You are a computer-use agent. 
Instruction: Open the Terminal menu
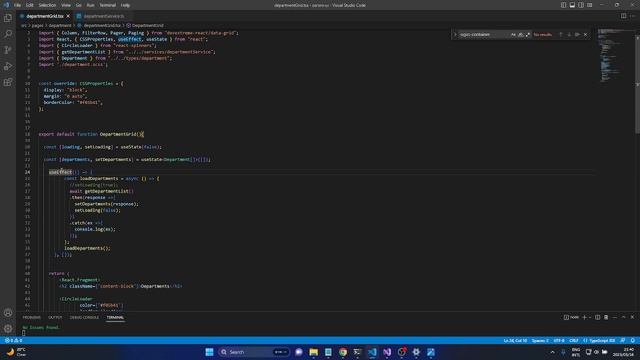[107, 5]
